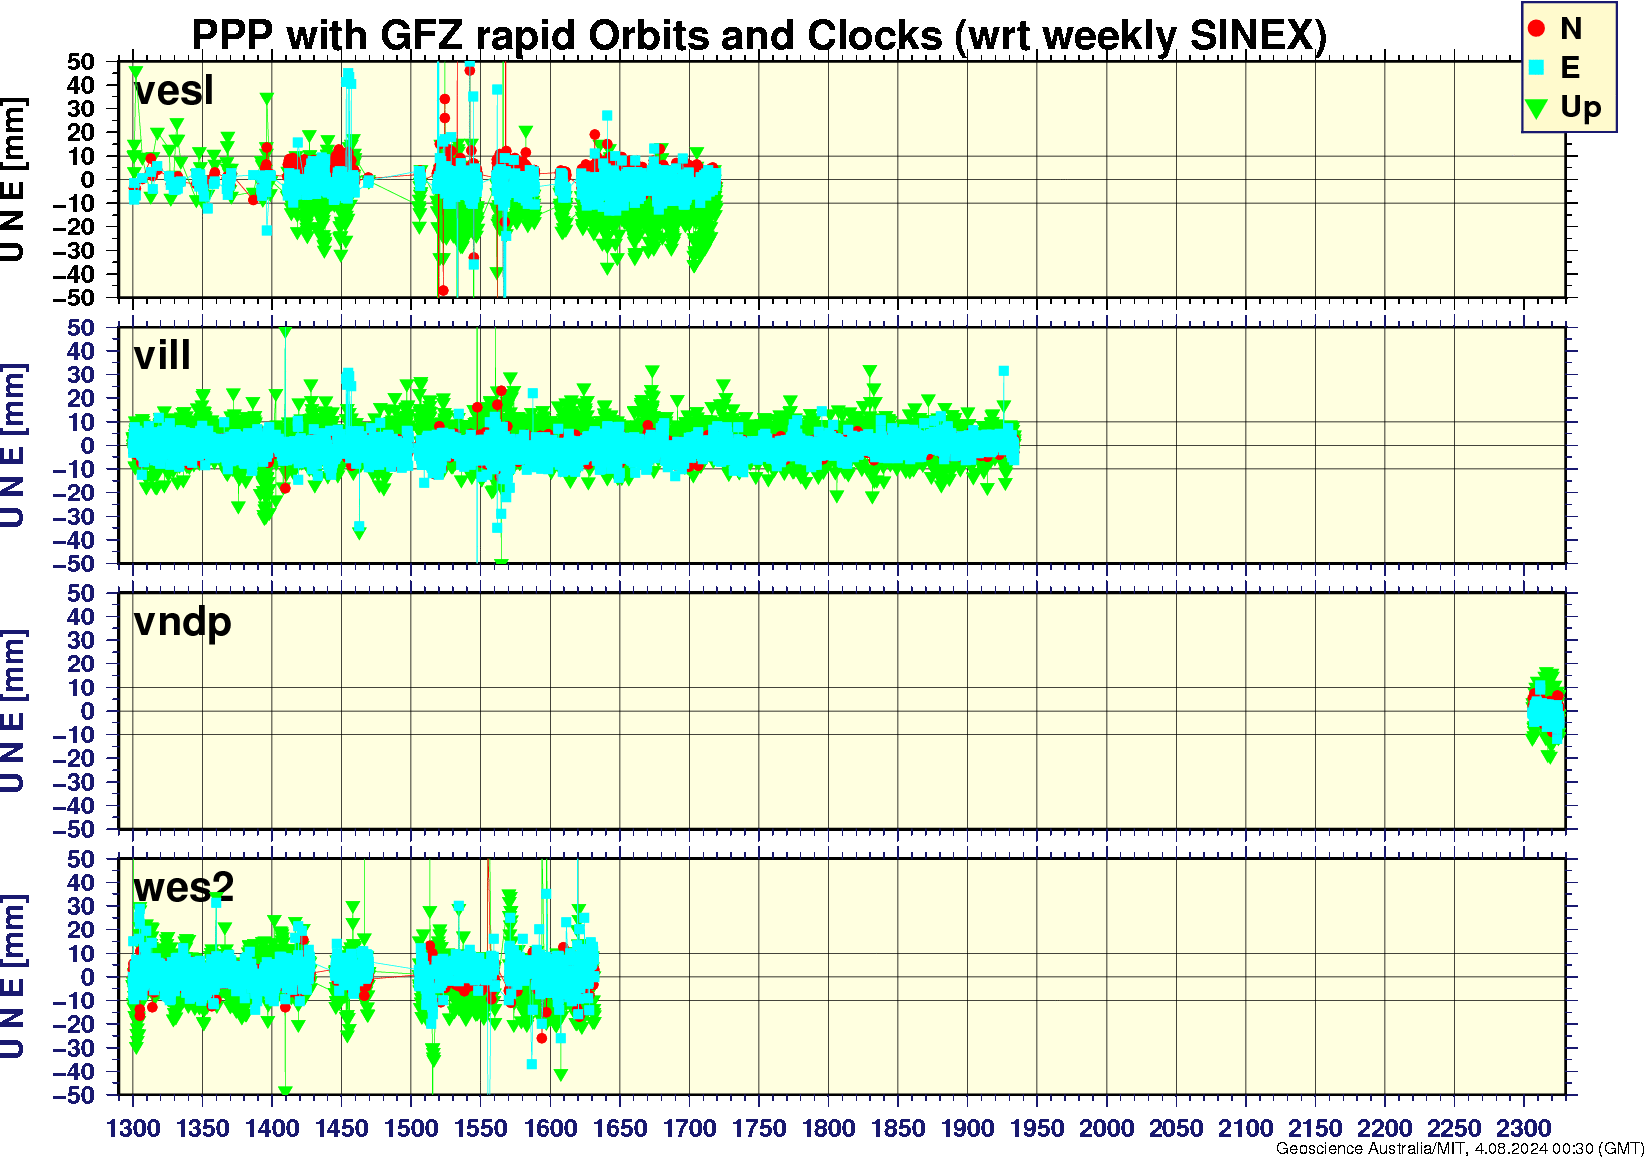1644x1158 pixels.
Task: Click x-axis tick label 1950
Action: click(1037, 1128)
